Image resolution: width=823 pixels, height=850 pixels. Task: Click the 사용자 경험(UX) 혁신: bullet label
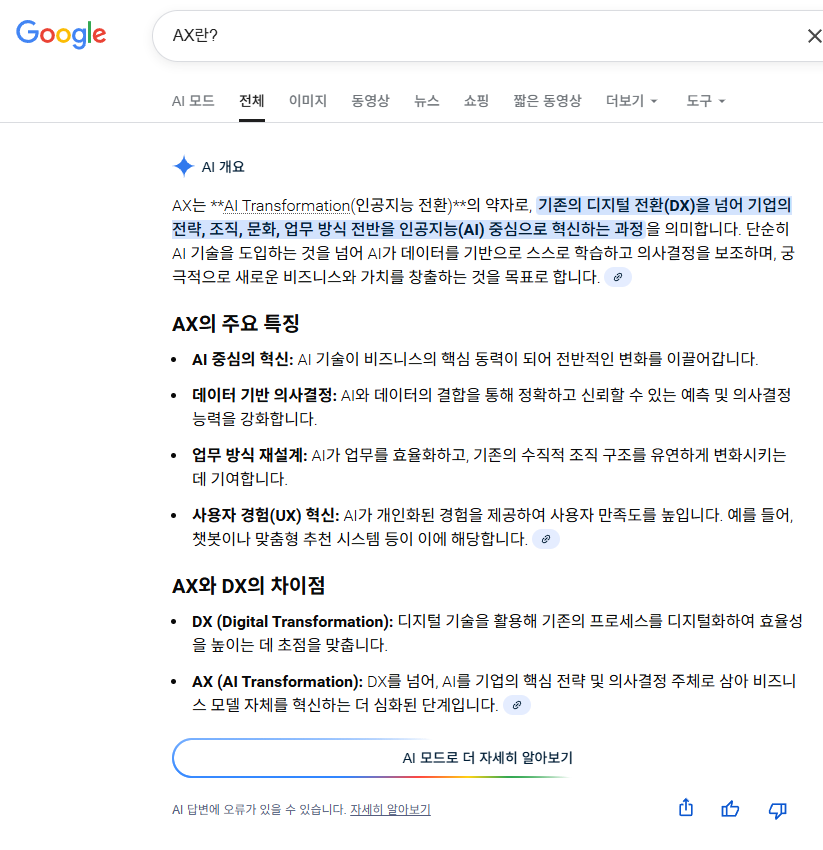coord(266,515)
